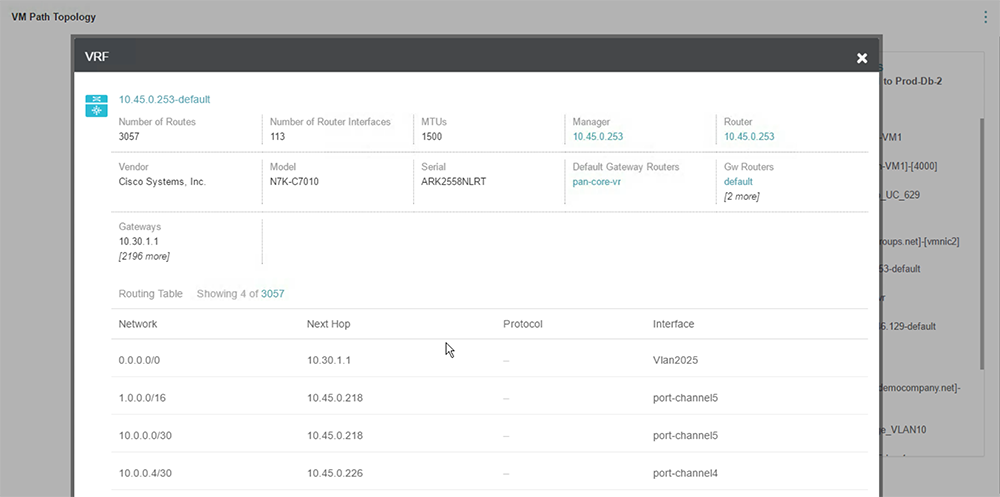Show all 3057 routing table entries
Viewport: 1000px width, 497px height.
coord(272,294)
